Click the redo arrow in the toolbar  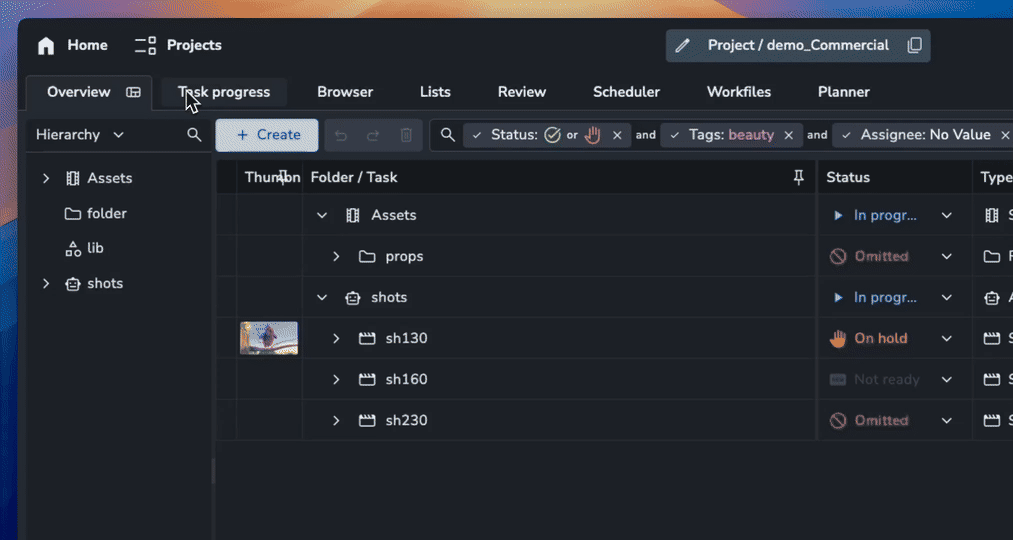(373, 135)
